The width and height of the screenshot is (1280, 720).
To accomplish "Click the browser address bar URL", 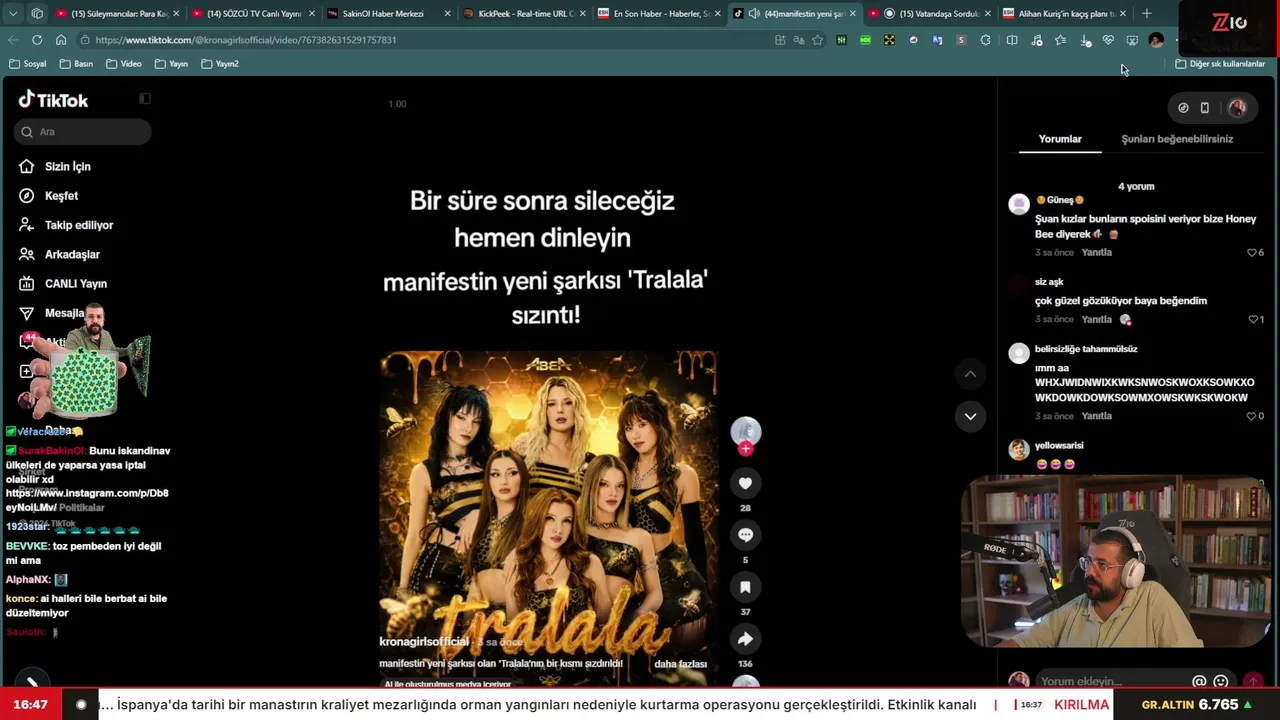I will [246, 40].
